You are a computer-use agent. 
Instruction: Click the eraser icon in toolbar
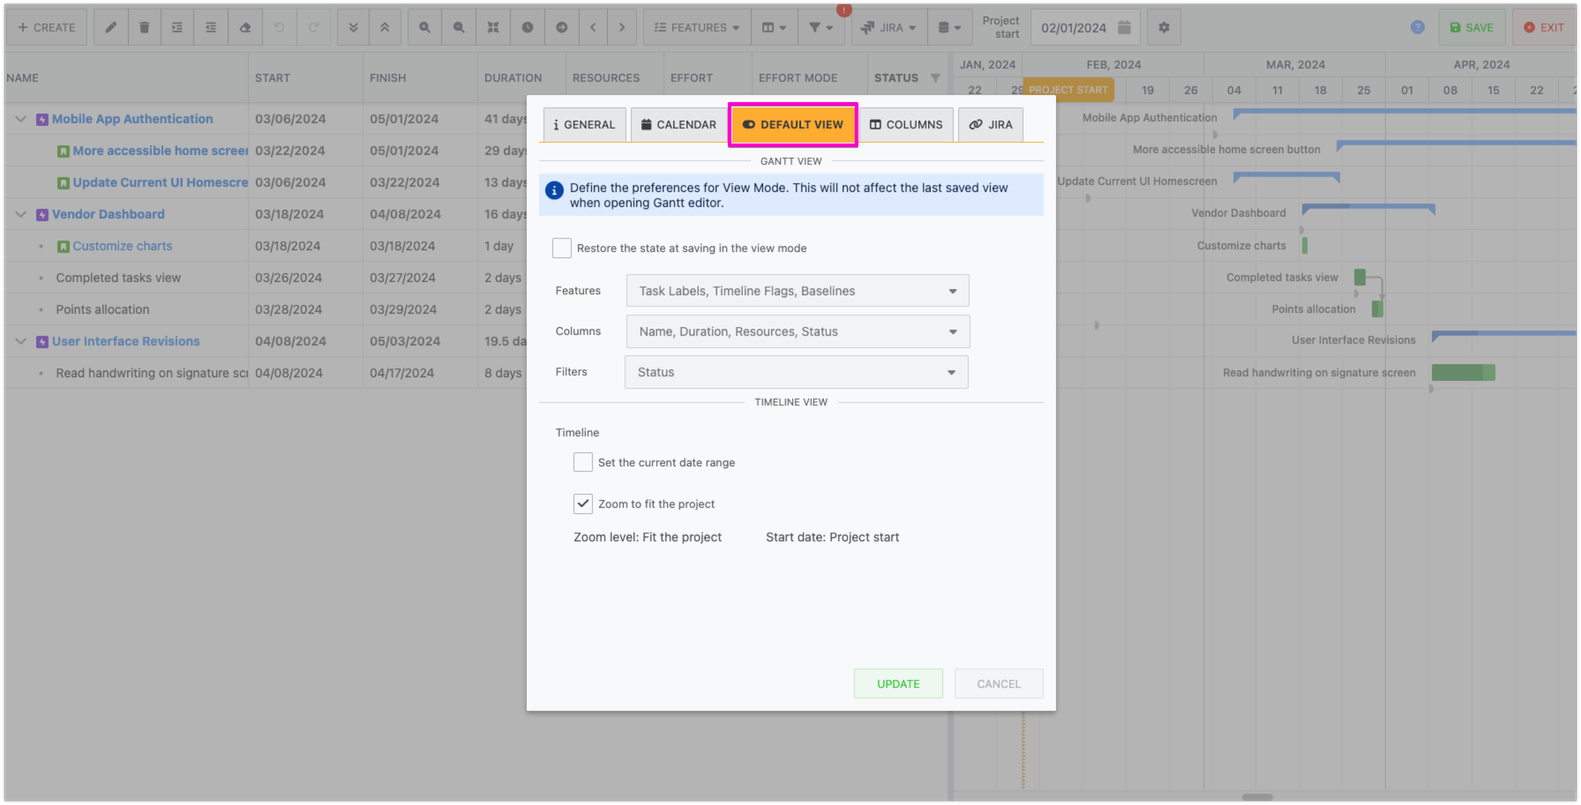[245, 27]
